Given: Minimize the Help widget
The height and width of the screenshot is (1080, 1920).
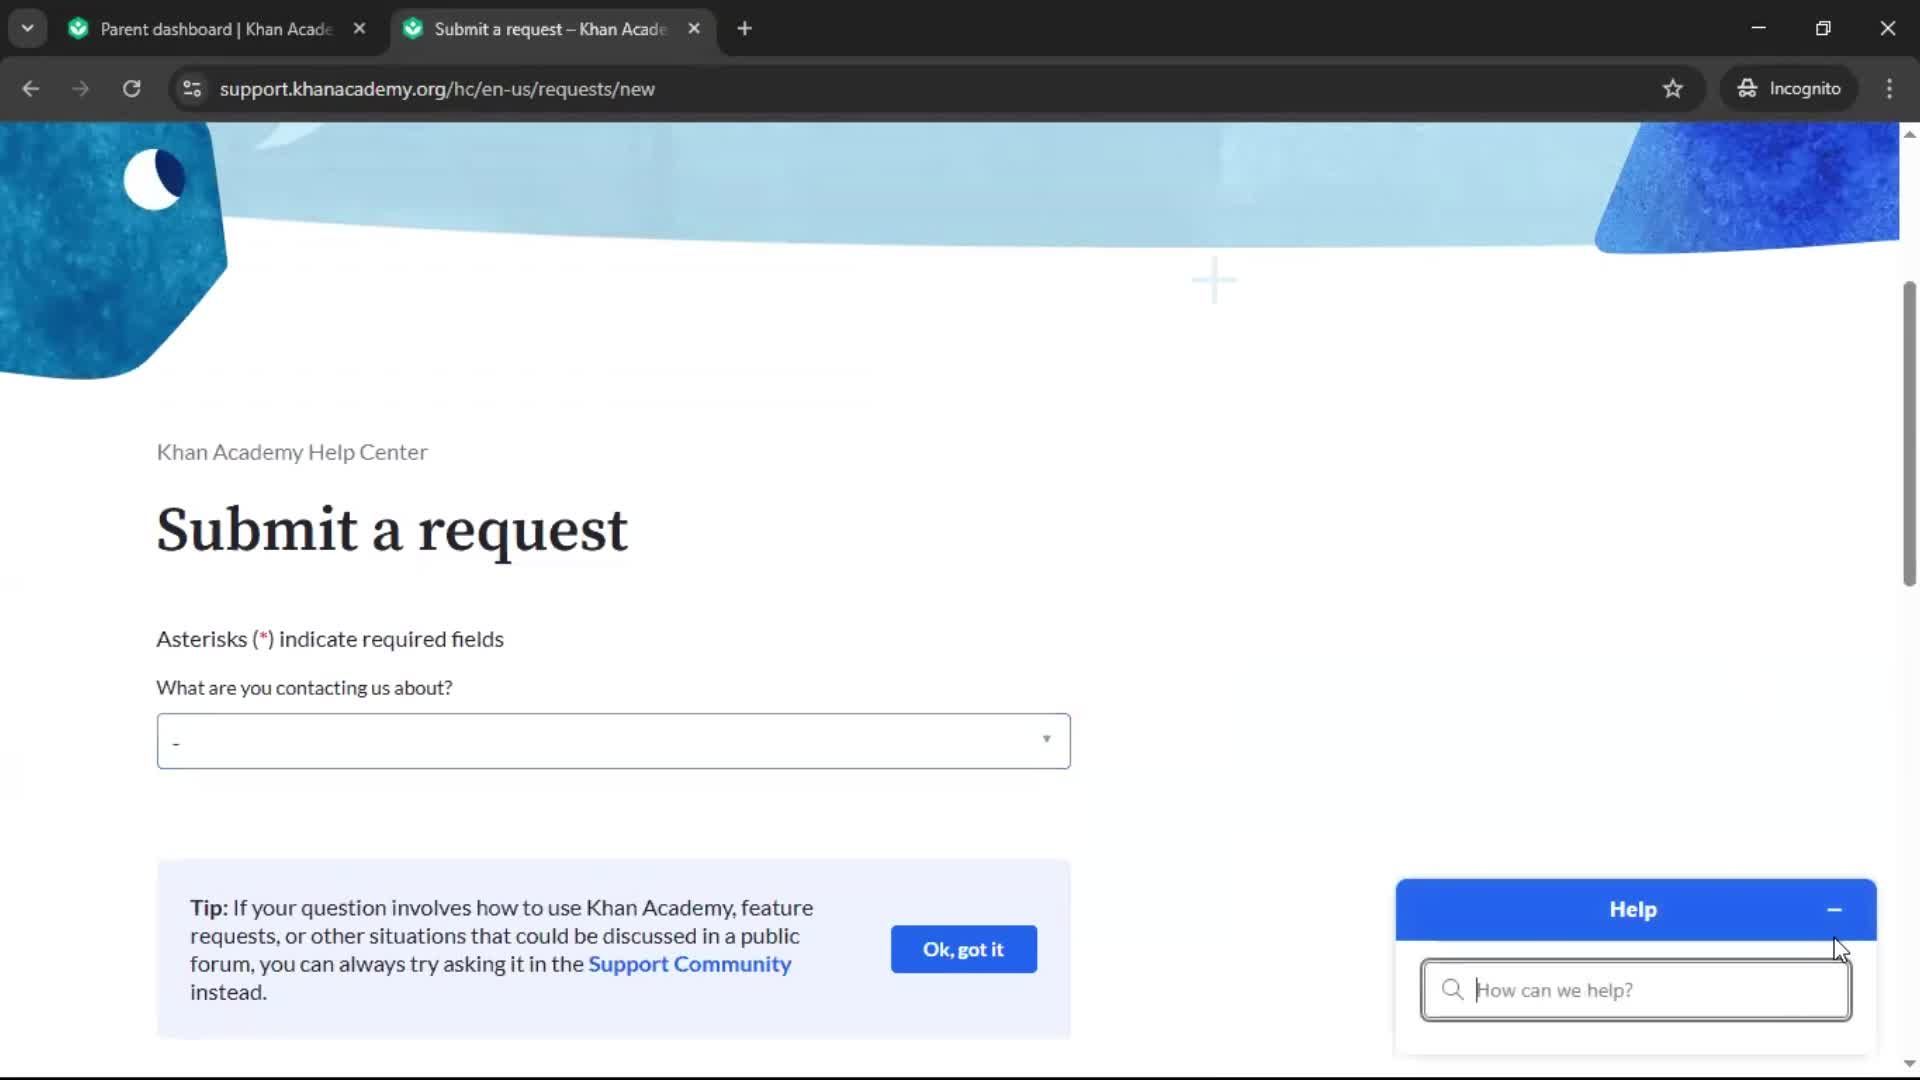Looking at the screenshot, I should click(x=1834, y=910).
